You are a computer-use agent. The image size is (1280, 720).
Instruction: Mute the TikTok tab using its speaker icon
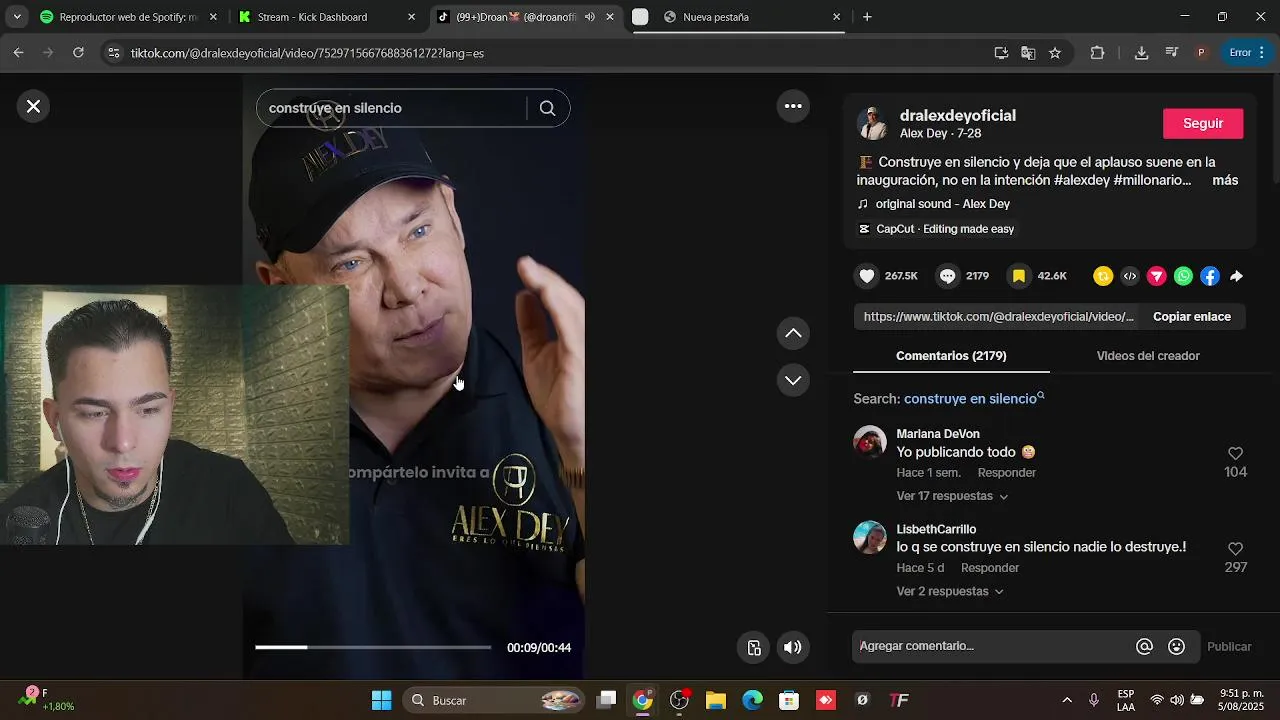point(589,17)
